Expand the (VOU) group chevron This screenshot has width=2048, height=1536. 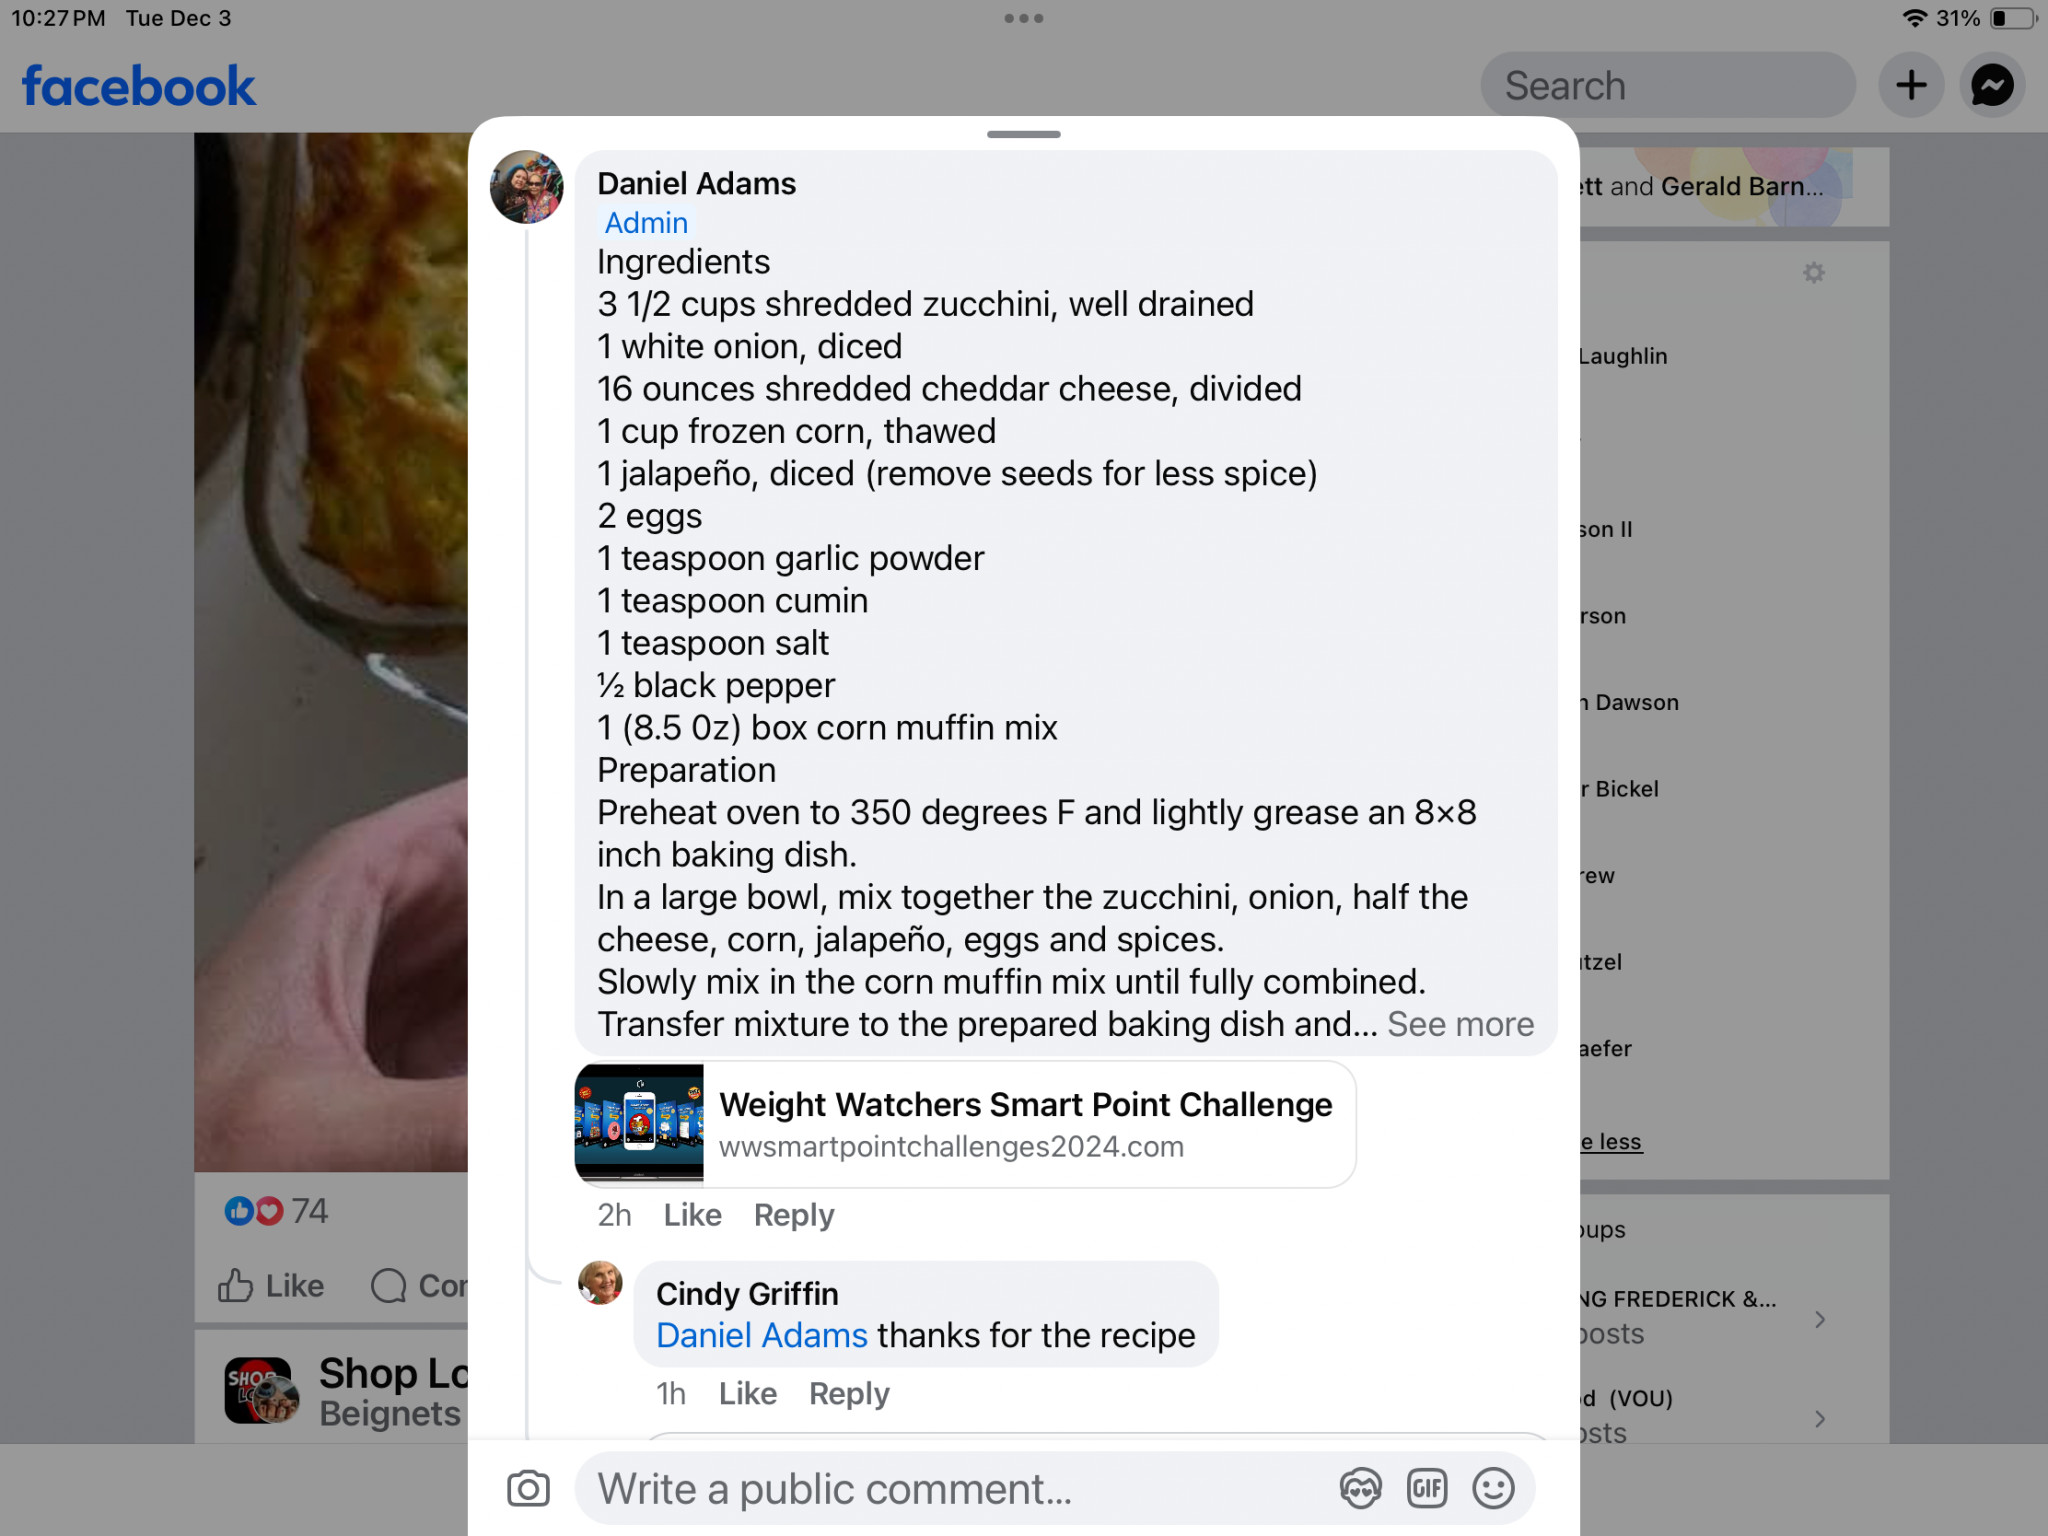(1820, 1419)
